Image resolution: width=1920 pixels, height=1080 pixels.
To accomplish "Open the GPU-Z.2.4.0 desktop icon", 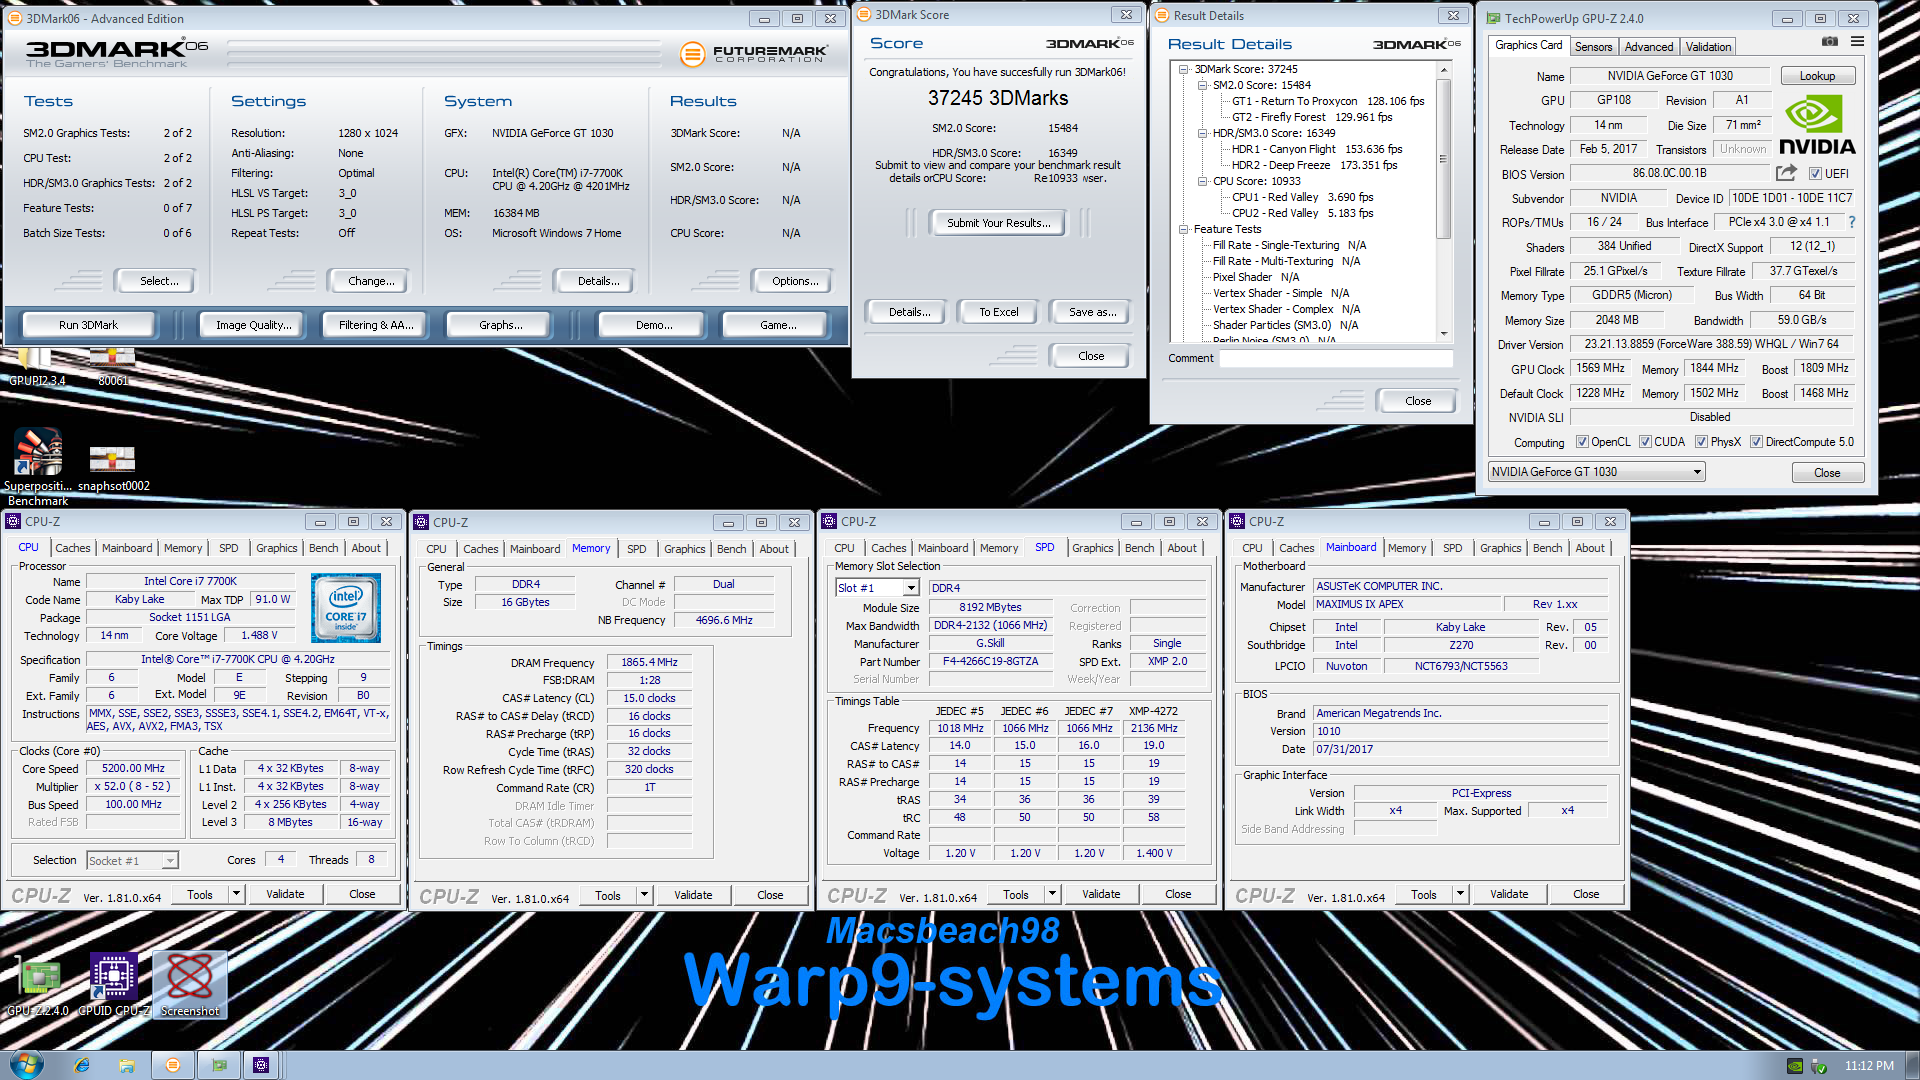I will pyautogui.click(x=38, y=985).
